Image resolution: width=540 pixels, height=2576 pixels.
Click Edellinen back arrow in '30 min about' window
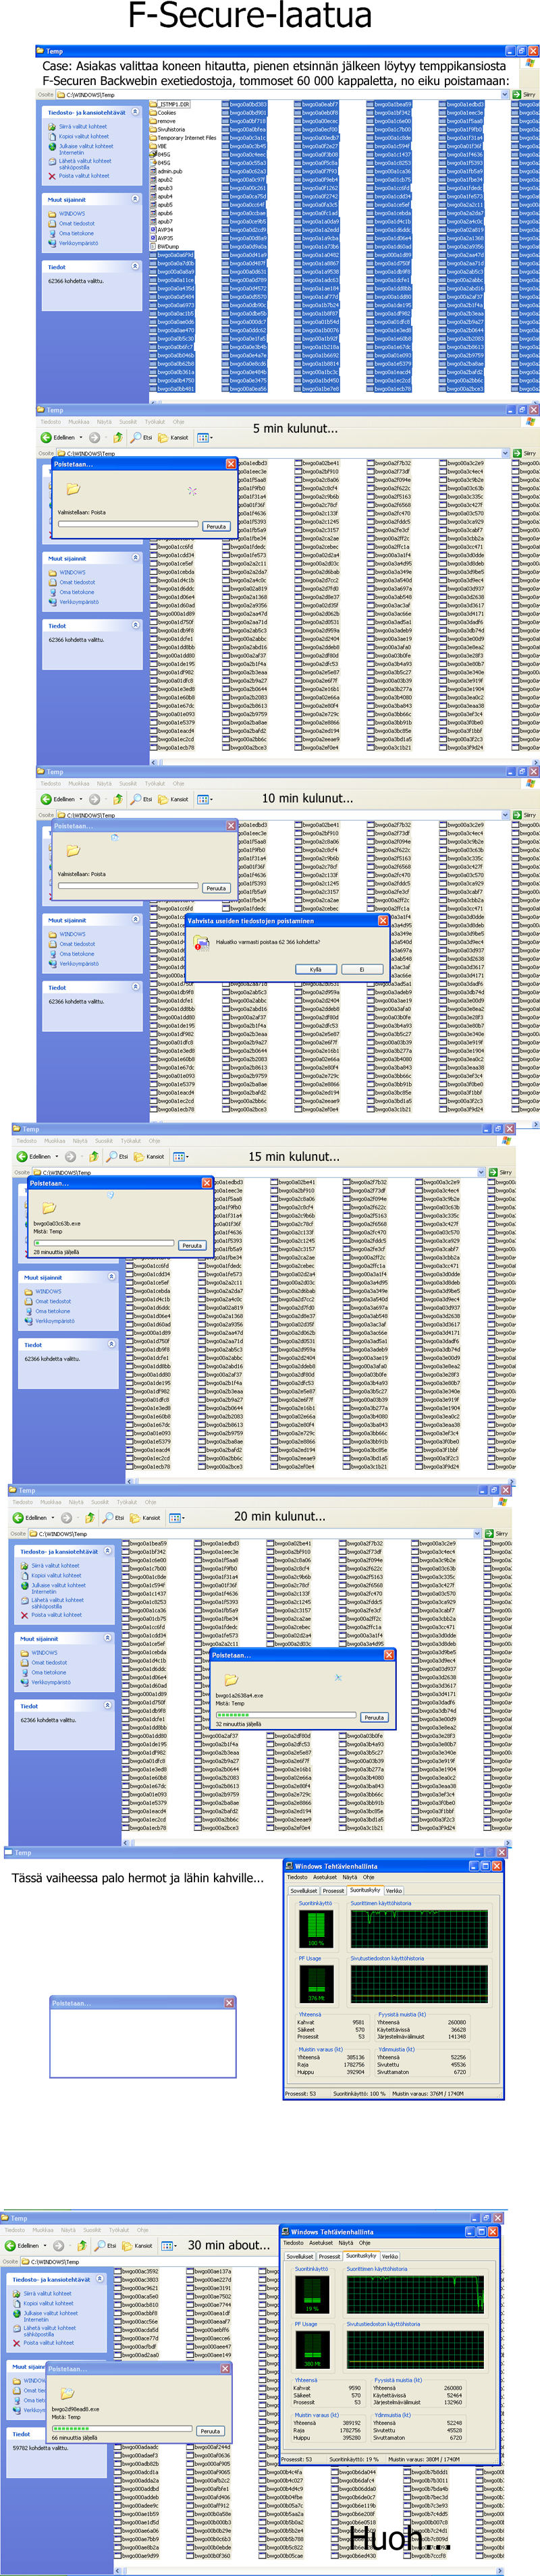pos(10,2246)
